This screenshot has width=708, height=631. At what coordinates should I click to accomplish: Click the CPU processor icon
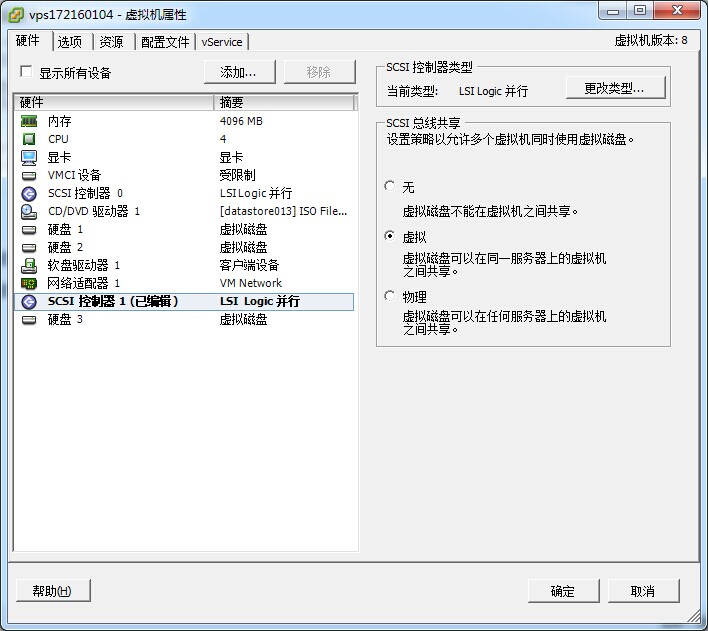[x=29, y=139]
